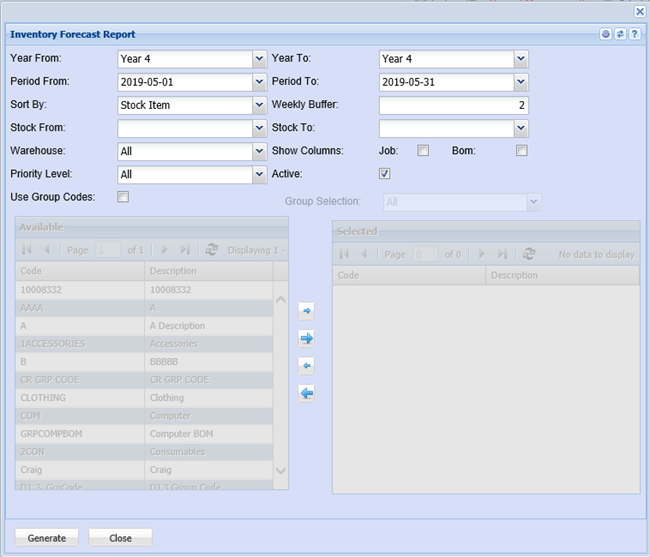Click the refresh icon in panel header
The height and width of the screenshot is (557, 650).
tap(620, 34)
